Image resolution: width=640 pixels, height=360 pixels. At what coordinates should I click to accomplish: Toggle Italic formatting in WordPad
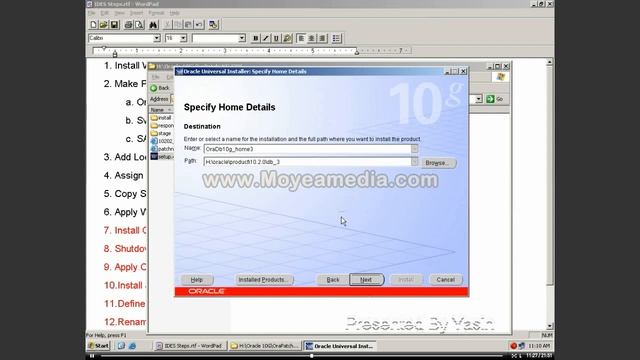click(266, 38)
